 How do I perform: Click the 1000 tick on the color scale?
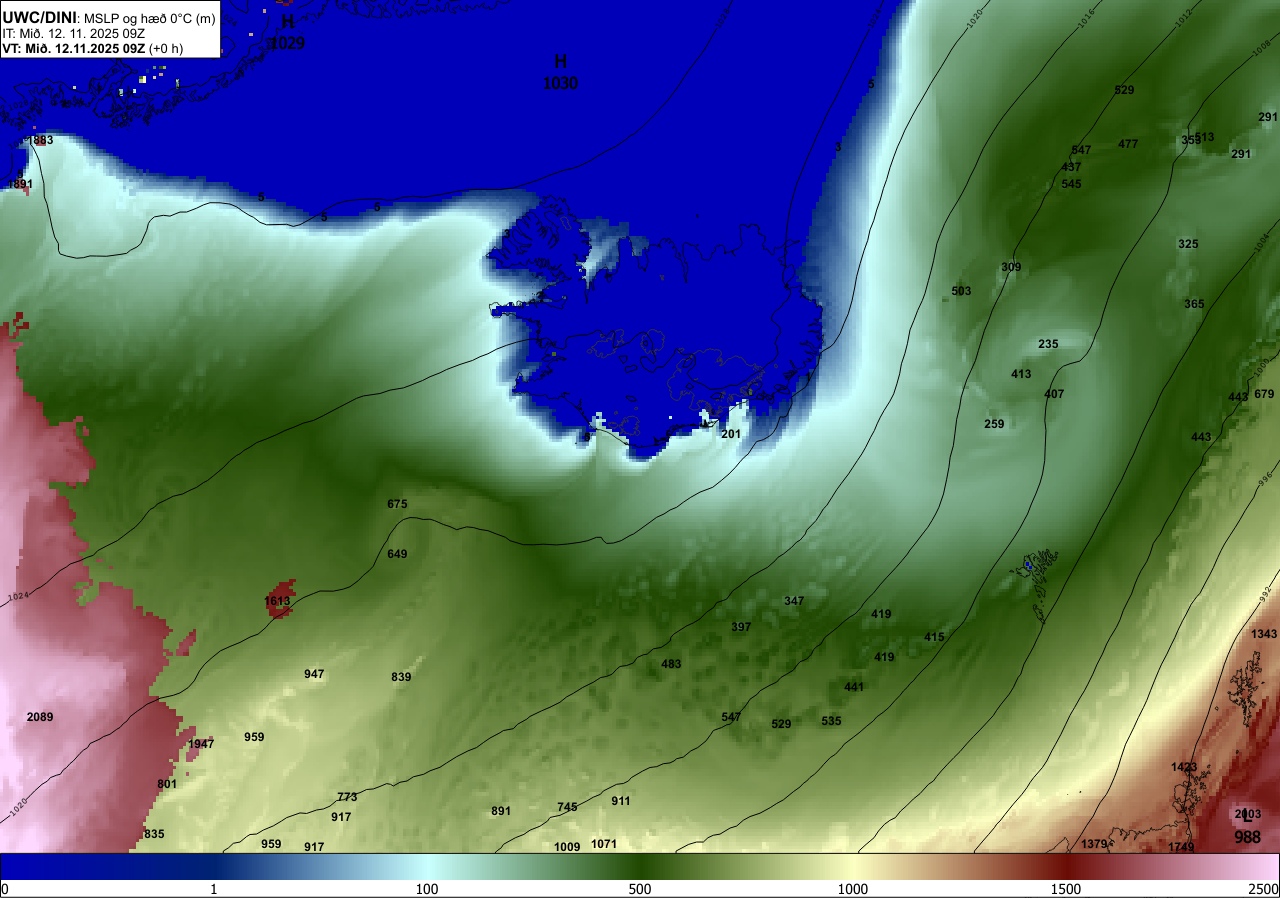[x=852, y=889]
